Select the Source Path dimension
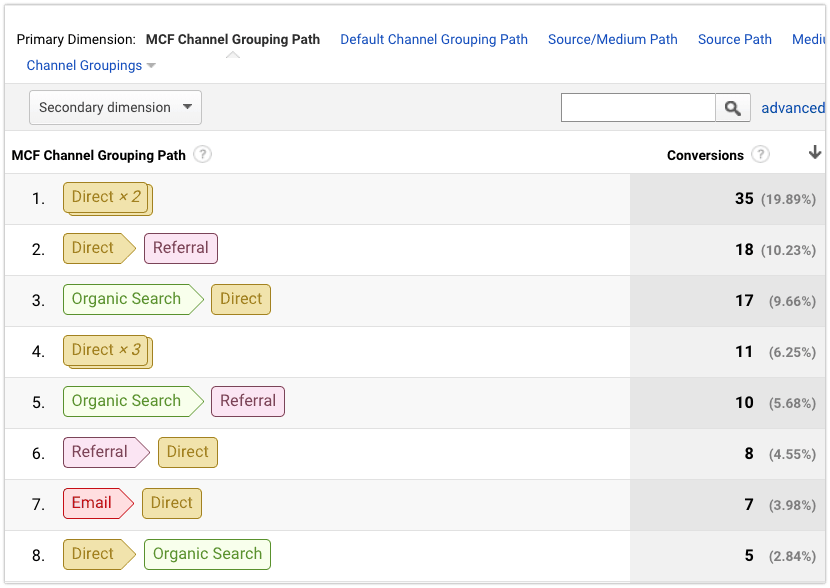 [734, 39]
